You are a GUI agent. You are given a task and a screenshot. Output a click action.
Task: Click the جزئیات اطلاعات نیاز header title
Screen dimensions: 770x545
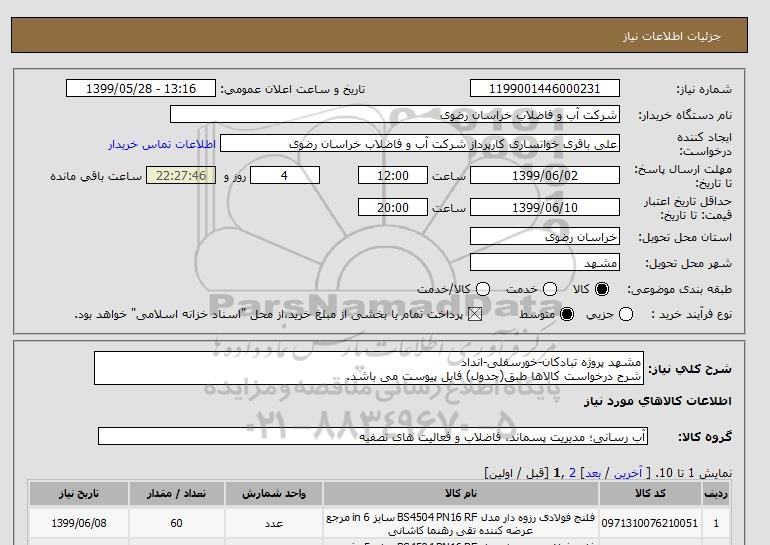pyautogui.click(x=671, y=36)
